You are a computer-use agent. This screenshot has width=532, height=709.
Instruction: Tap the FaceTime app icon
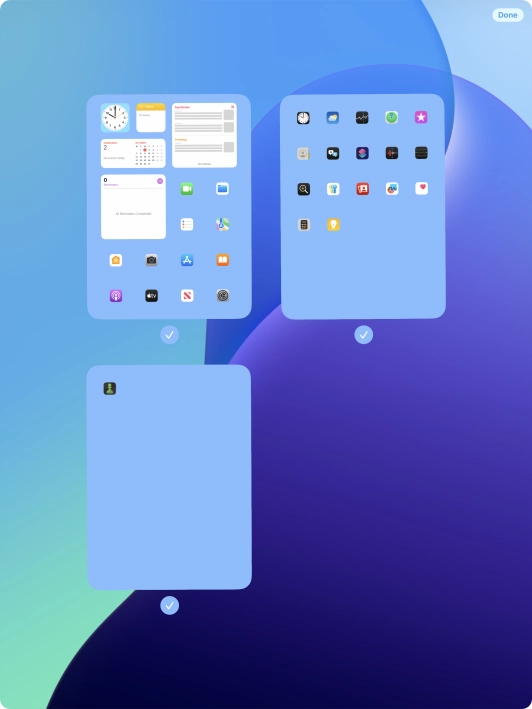pyautogui.click(x=187, y=189)
